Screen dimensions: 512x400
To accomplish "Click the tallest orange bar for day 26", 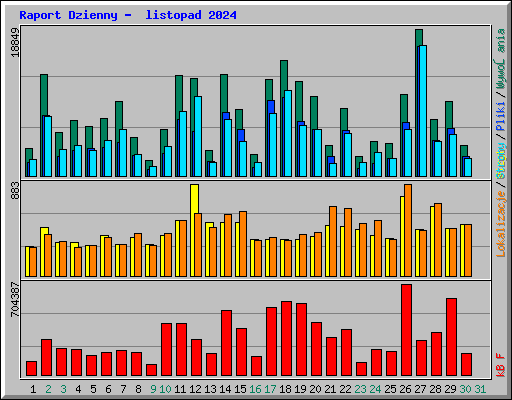I will pyautogui.click(x=408, y=230).
